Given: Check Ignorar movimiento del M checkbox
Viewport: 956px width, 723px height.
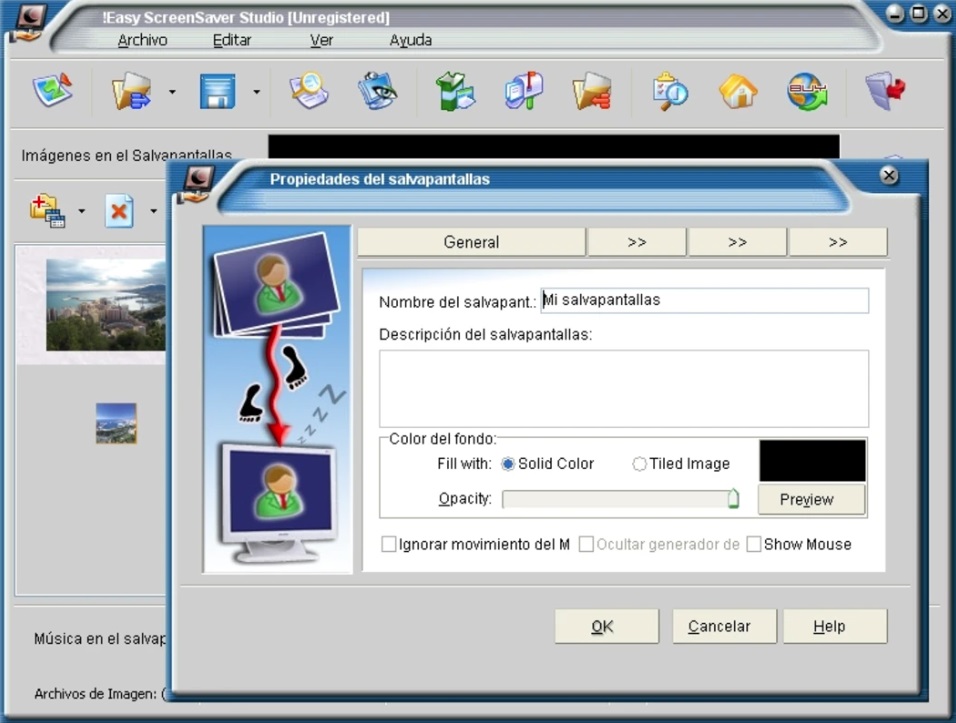Looking at the screenshot, I should pos(389,544).
